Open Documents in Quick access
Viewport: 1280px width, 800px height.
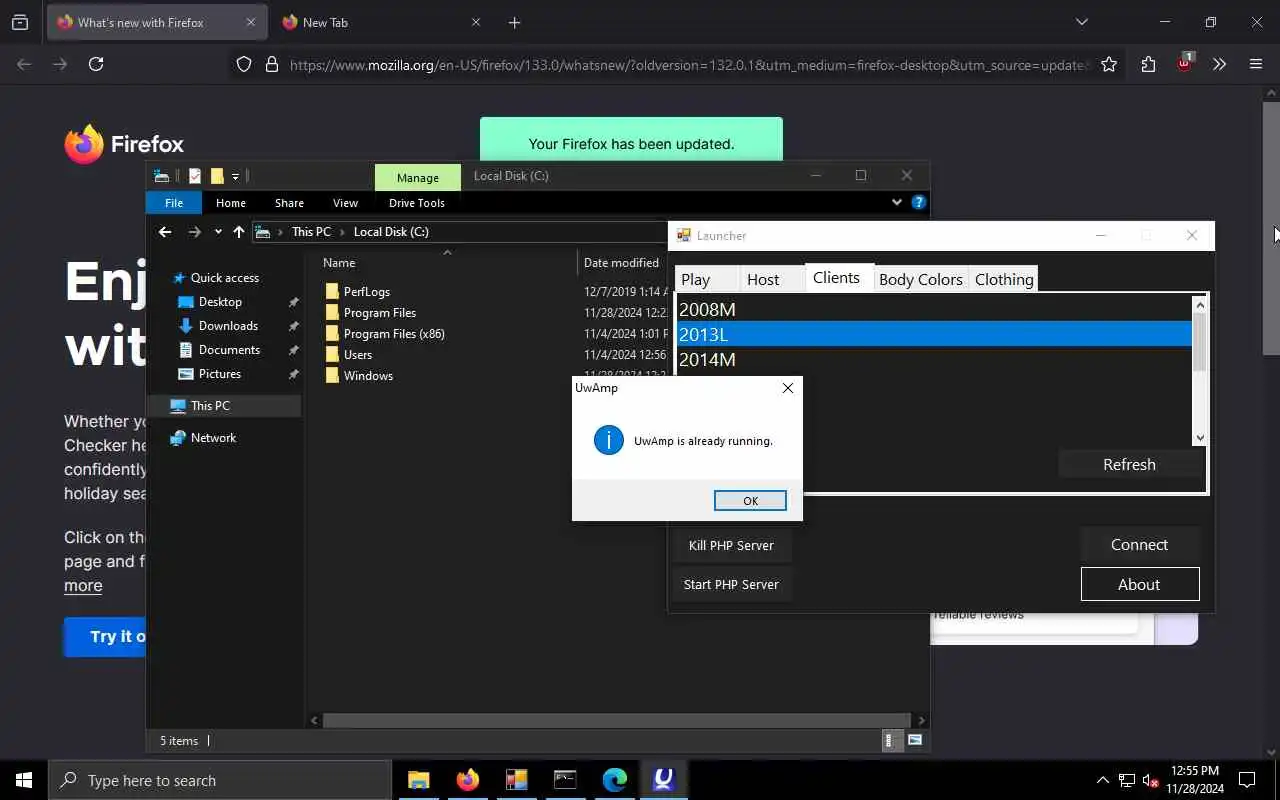pyautogui.click(x=229, y=350)
